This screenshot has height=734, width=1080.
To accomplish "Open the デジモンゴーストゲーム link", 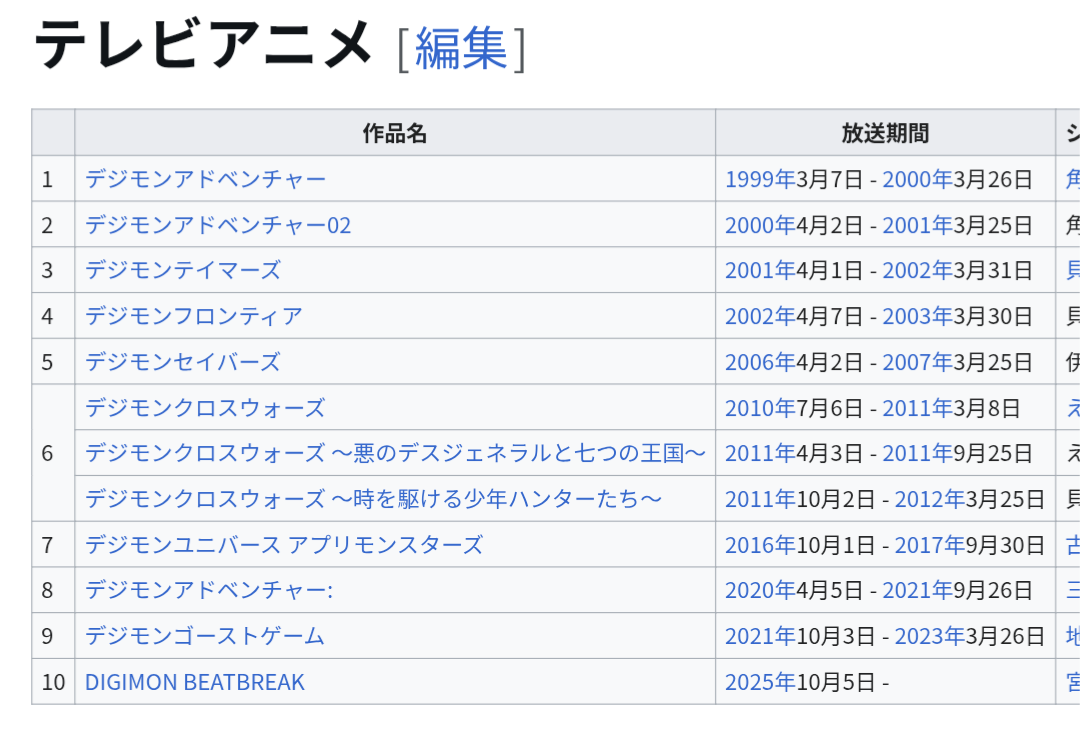I will tap(205, 636).
